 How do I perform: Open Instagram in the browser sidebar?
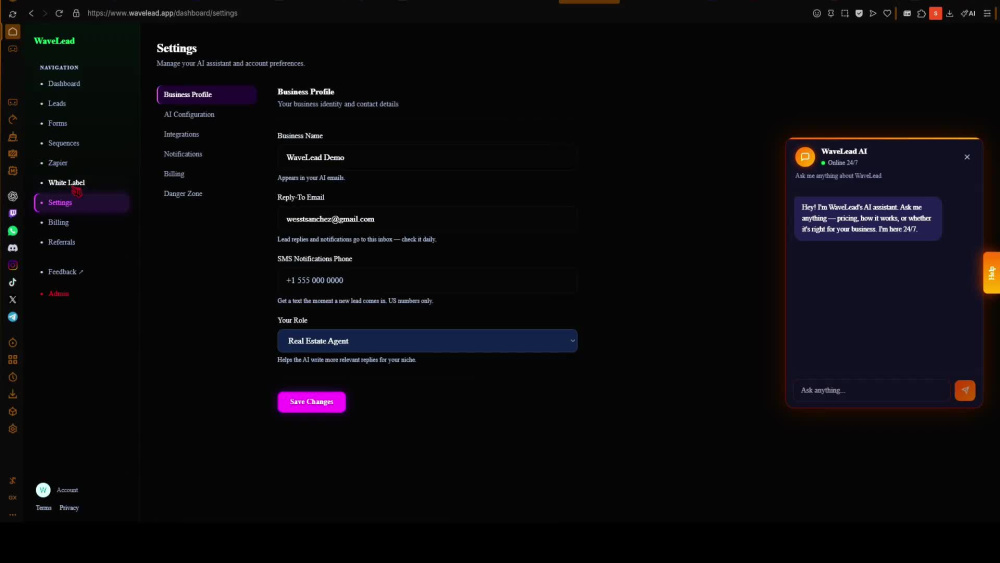click(13, 265)
